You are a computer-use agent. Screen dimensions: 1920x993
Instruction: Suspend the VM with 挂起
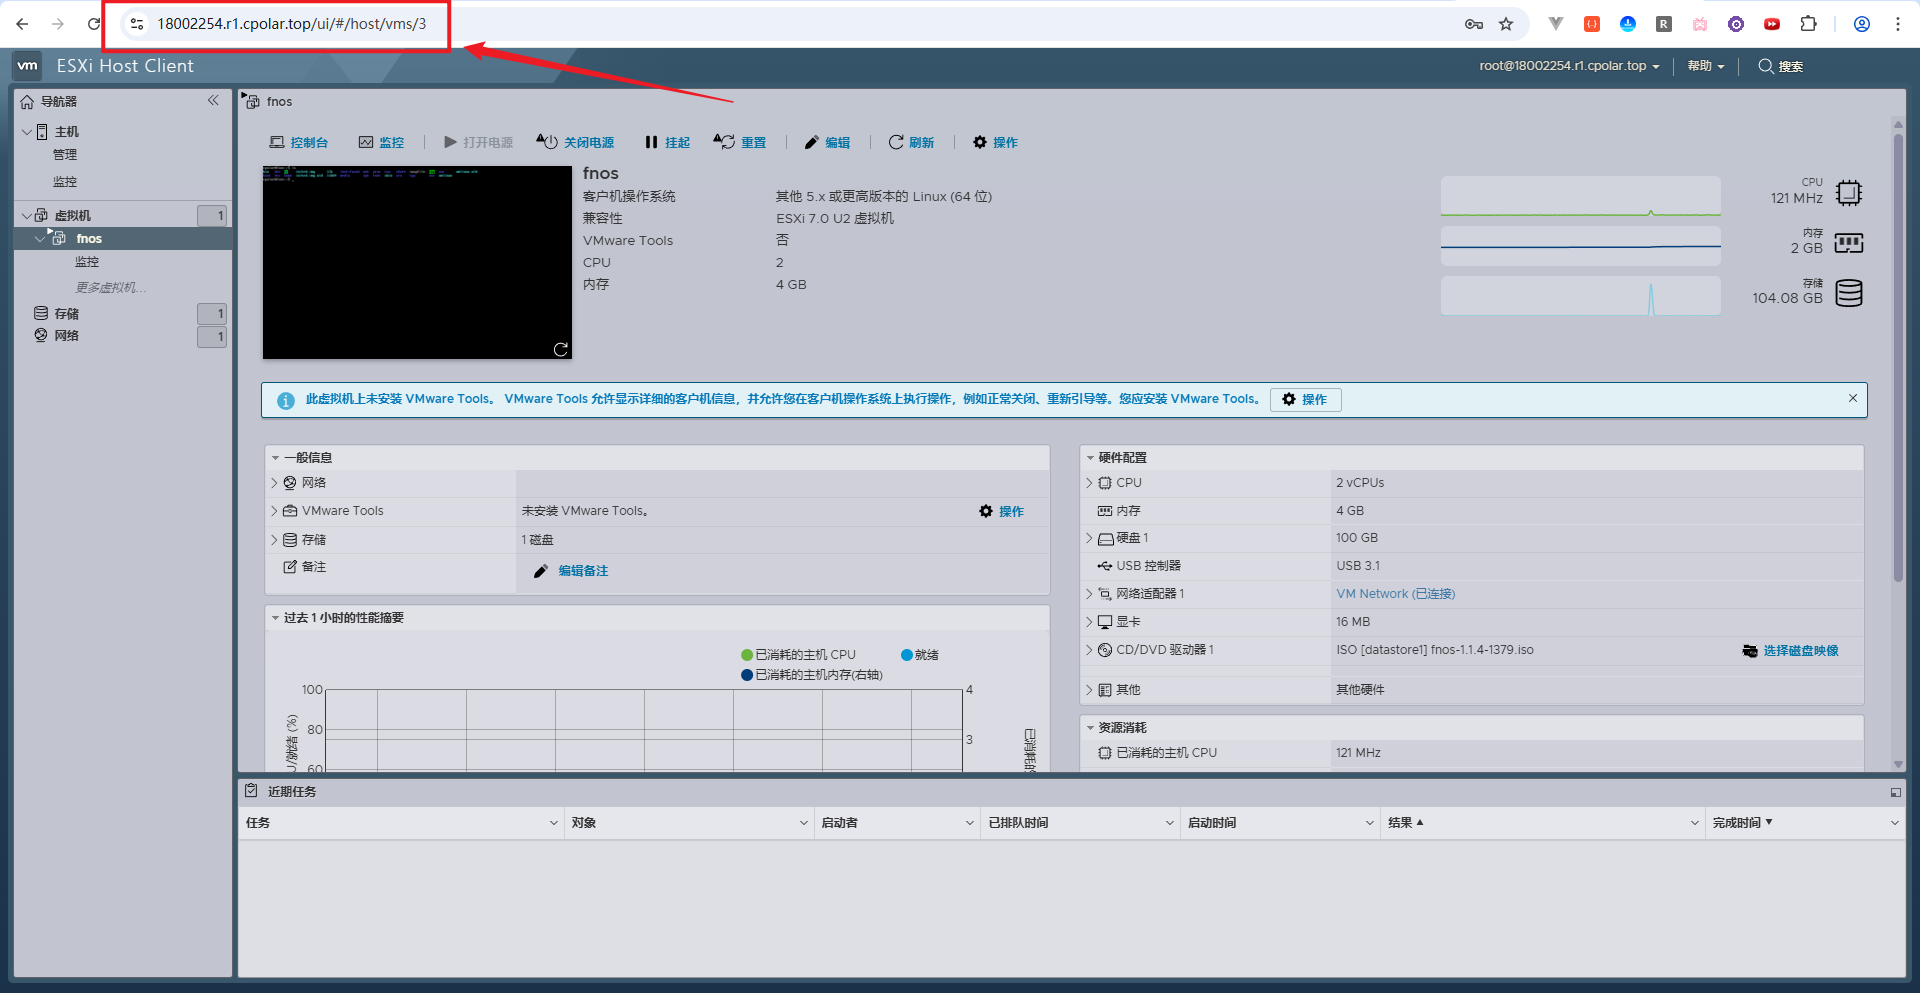(x=667, y=143)
